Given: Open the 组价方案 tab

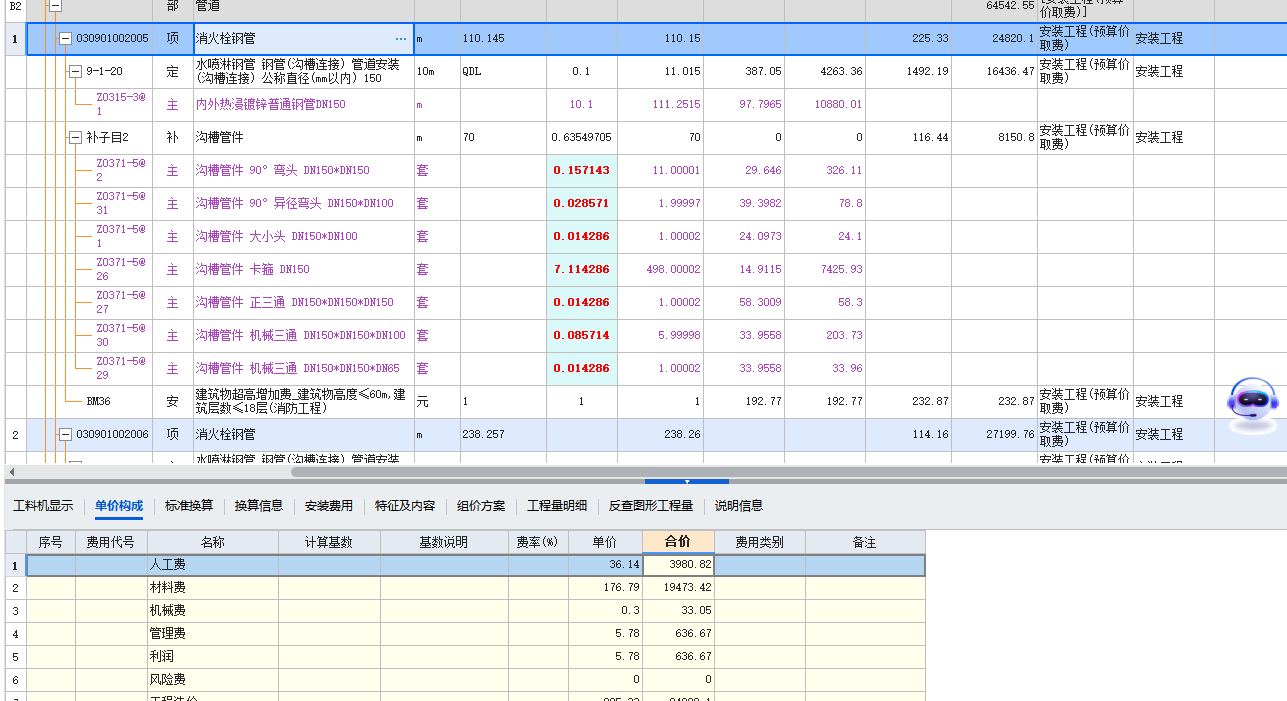Looking at the screenshot, I should point(481,506).
